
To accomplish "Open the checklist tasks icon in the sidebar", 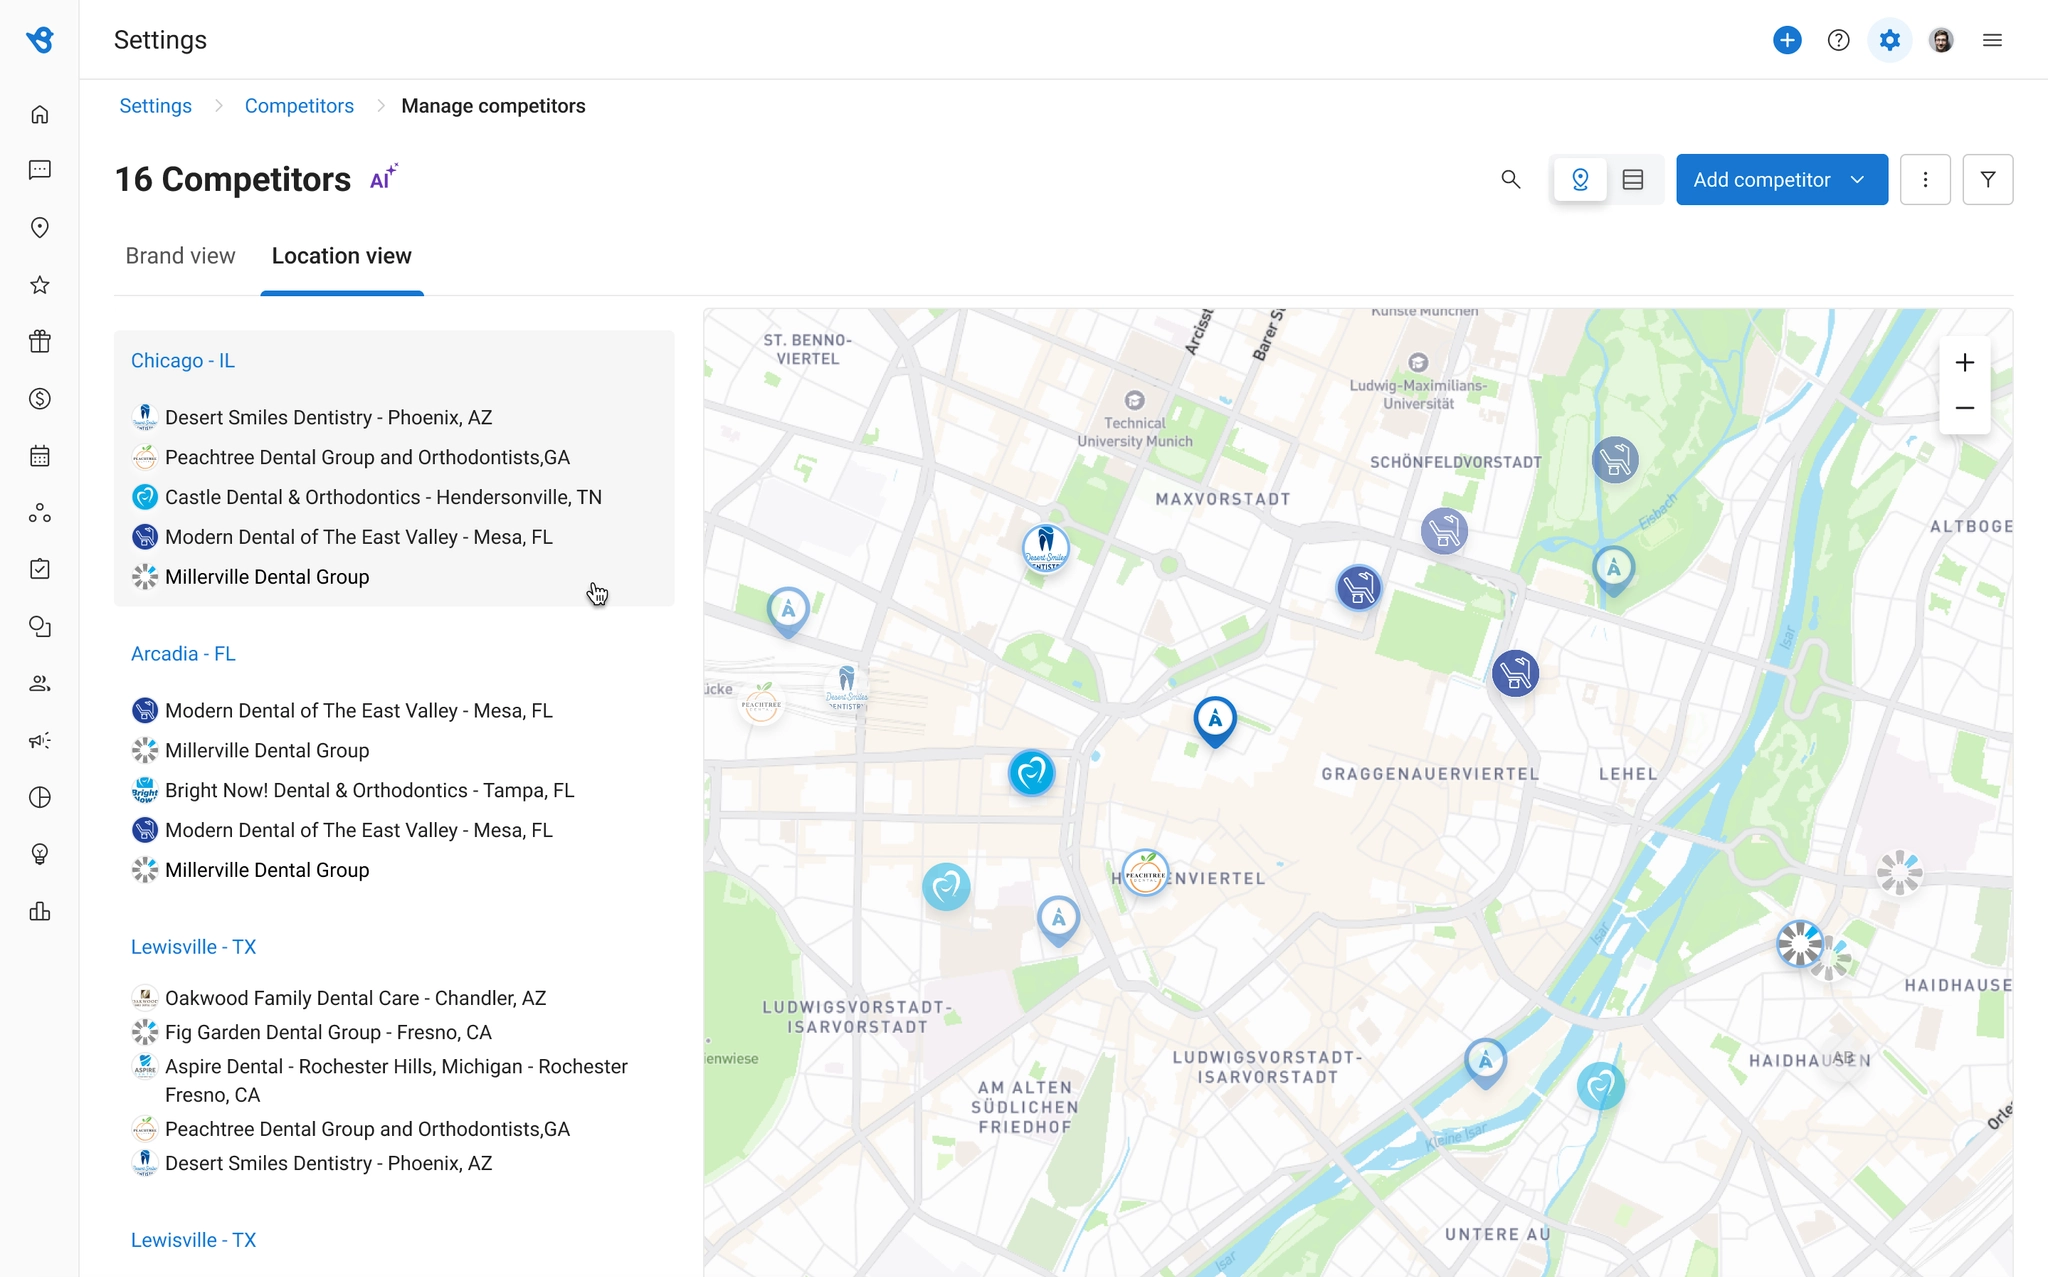I will (x=40, y=569).
